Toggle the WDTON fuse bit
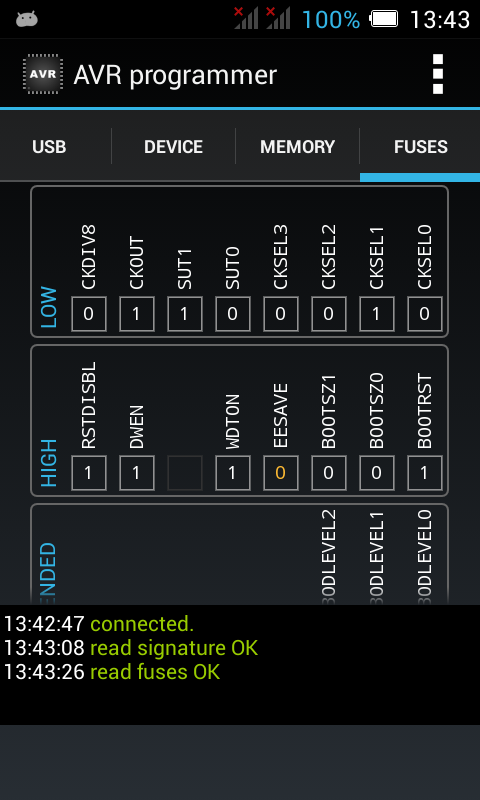480x800 pixels. pyautogui.click(x=233, y=473)
